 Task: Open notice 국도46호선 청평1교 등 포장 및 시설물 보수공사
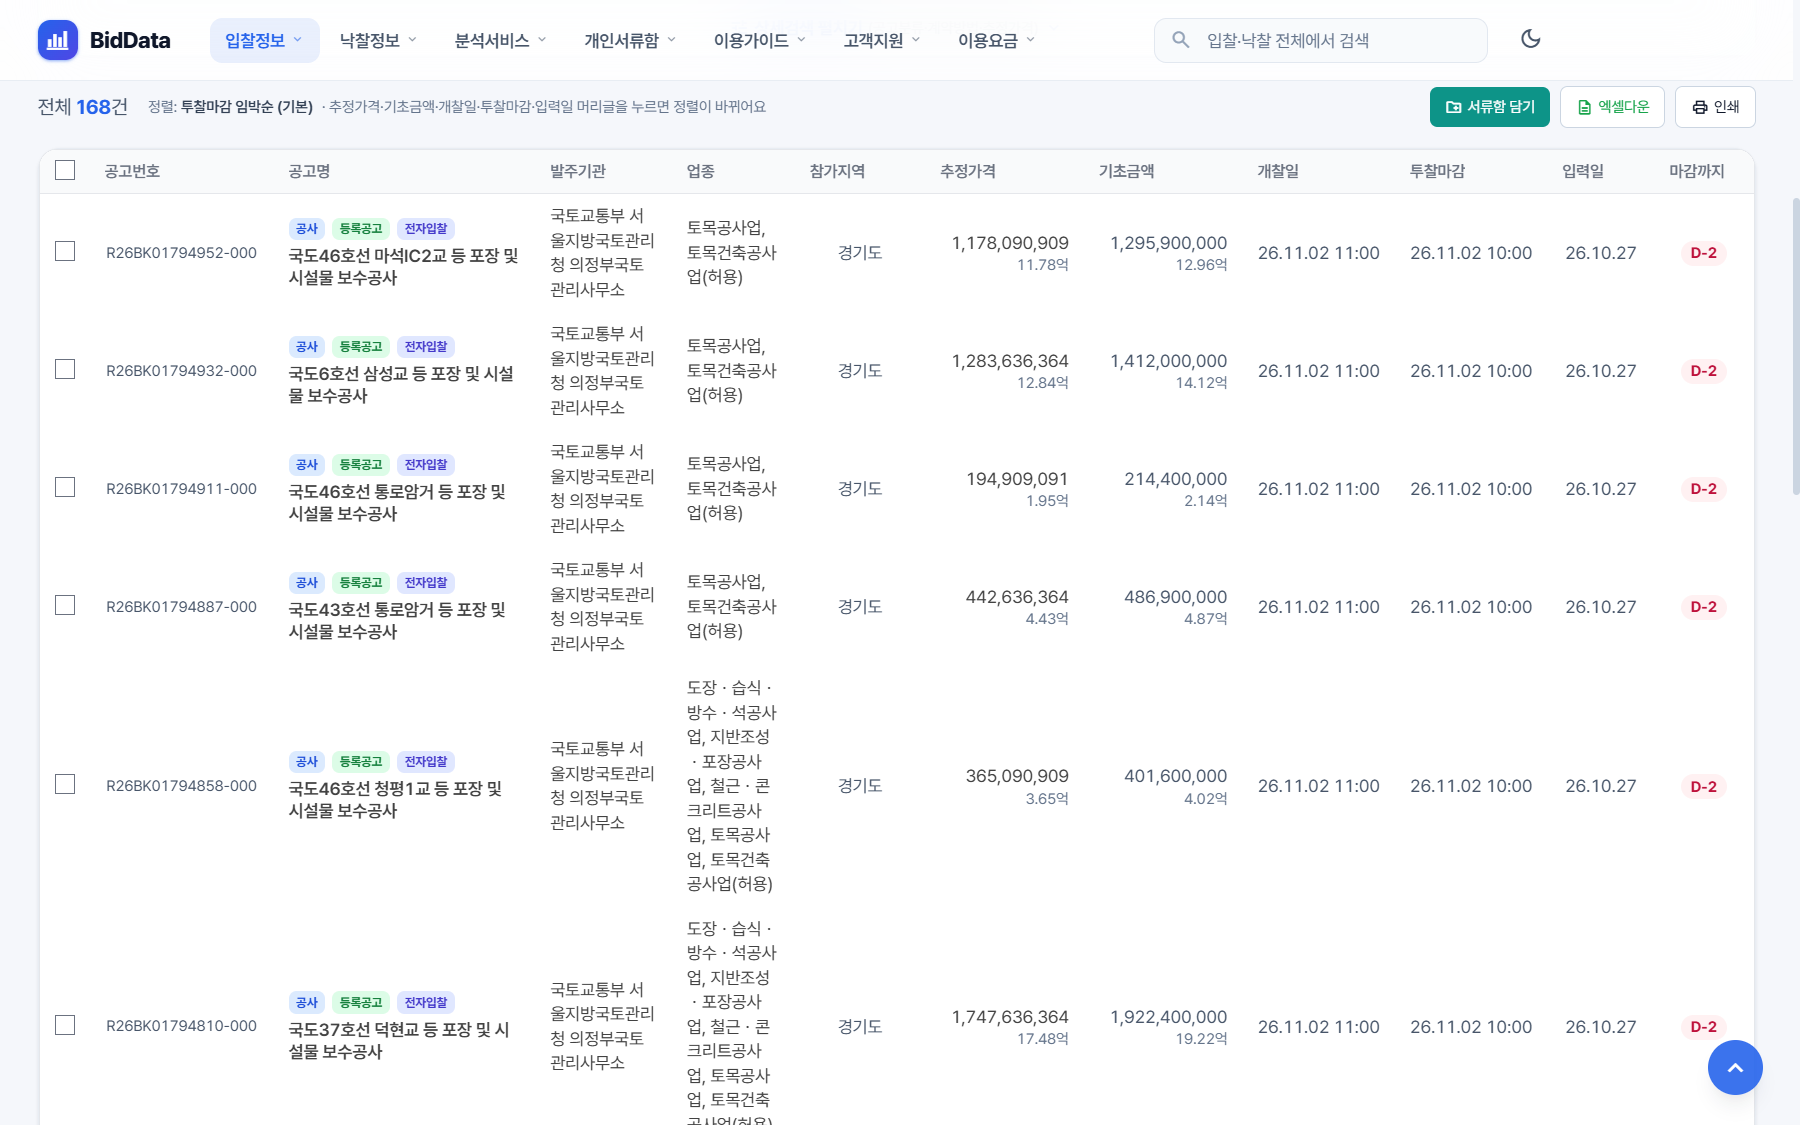click(395, 799)
